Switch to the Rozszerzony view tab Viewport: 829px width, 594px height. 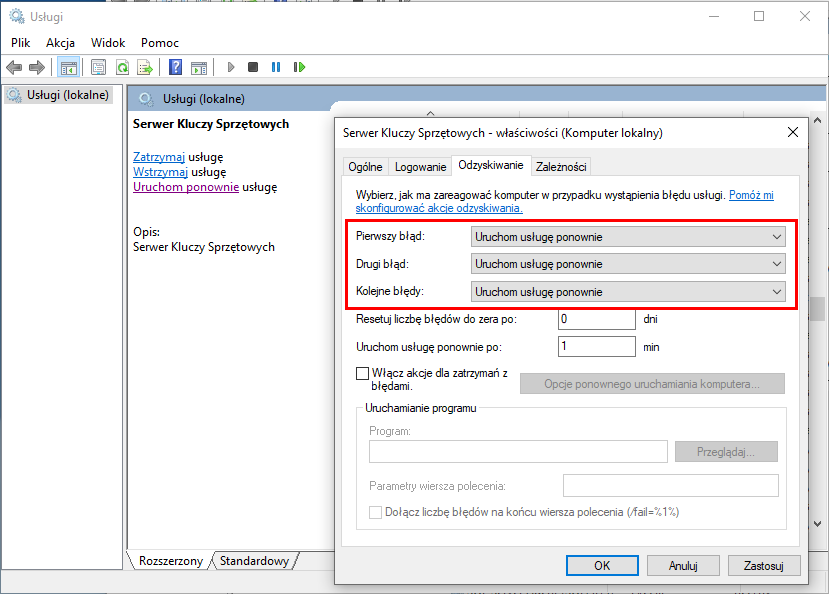tap(171, 561)
